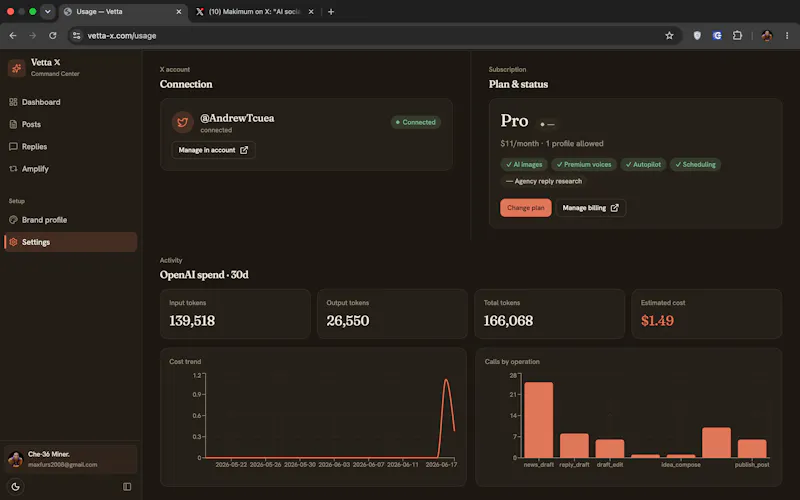800x500 pixels.
Task: Click the Connected status badge
Action: [416, 122]
